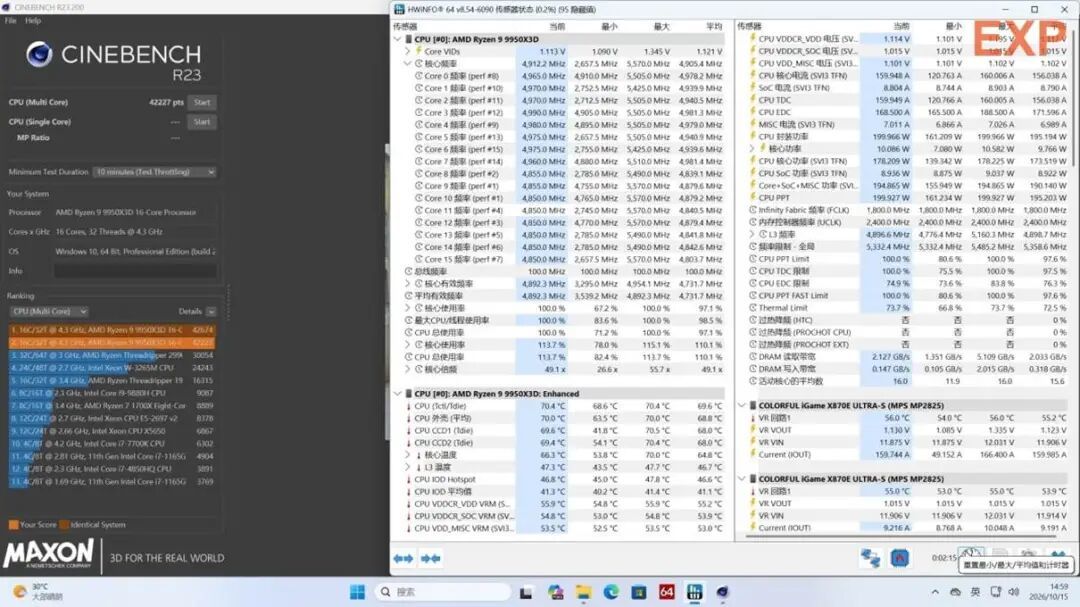Select Intel Core i9-9880H ranking row
The height and width of the screenshot is (607, 1080).
(112, 393)
